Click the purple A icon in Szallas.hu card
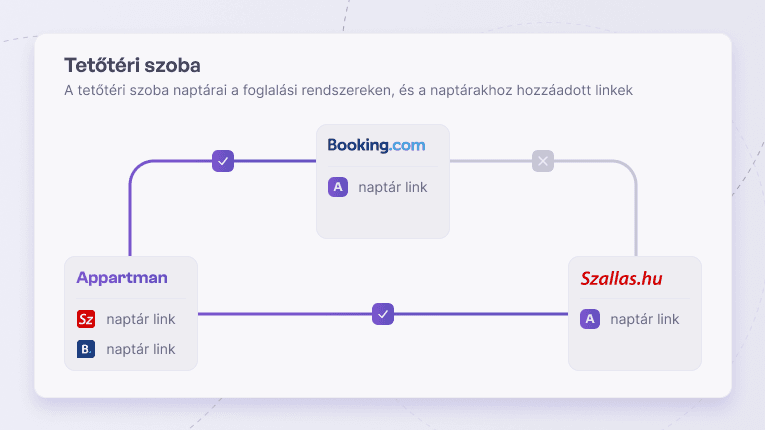The height and width of the screenshot is (430, 765). (x=590, y=319)
